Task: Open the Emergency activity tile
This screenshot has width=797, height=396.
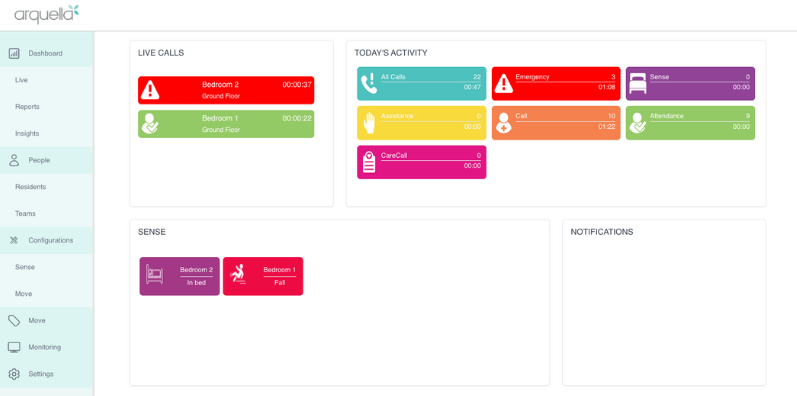Action: 556,83
